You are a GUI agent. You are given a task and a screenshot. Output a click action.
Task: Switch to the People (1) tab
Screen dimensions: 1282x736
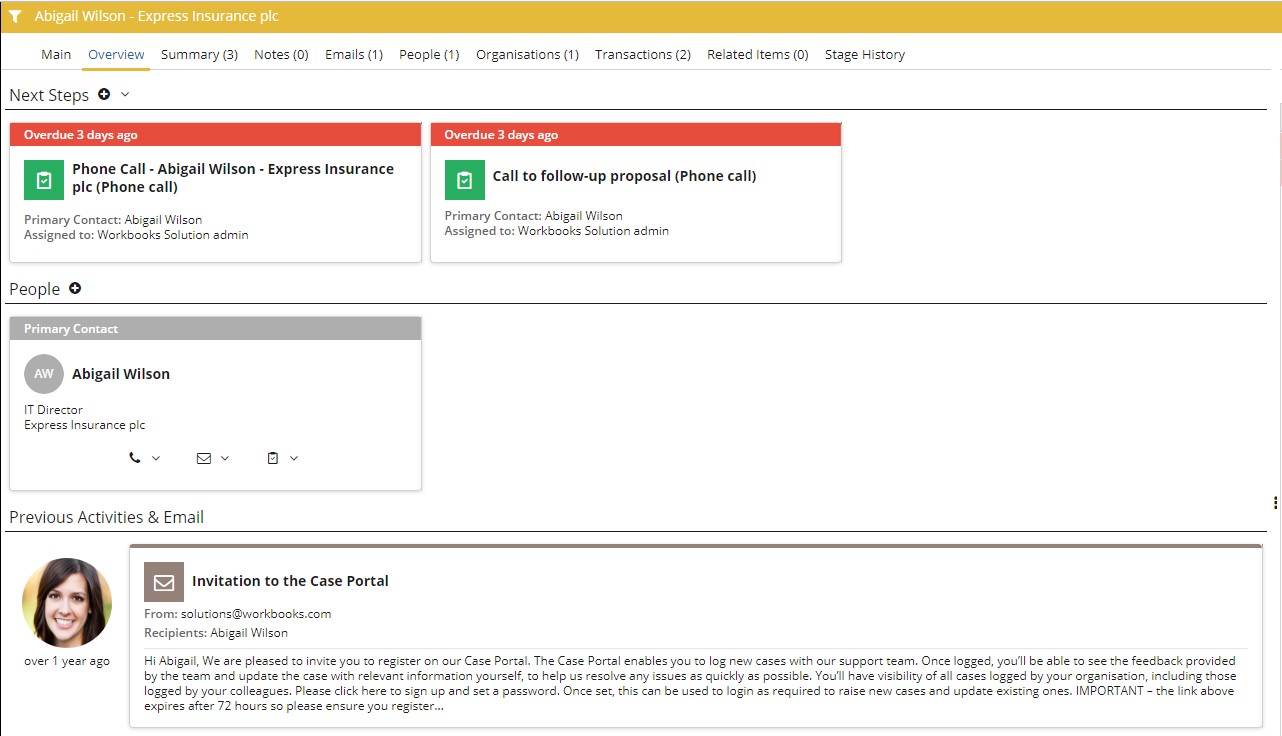pos(429,55)
